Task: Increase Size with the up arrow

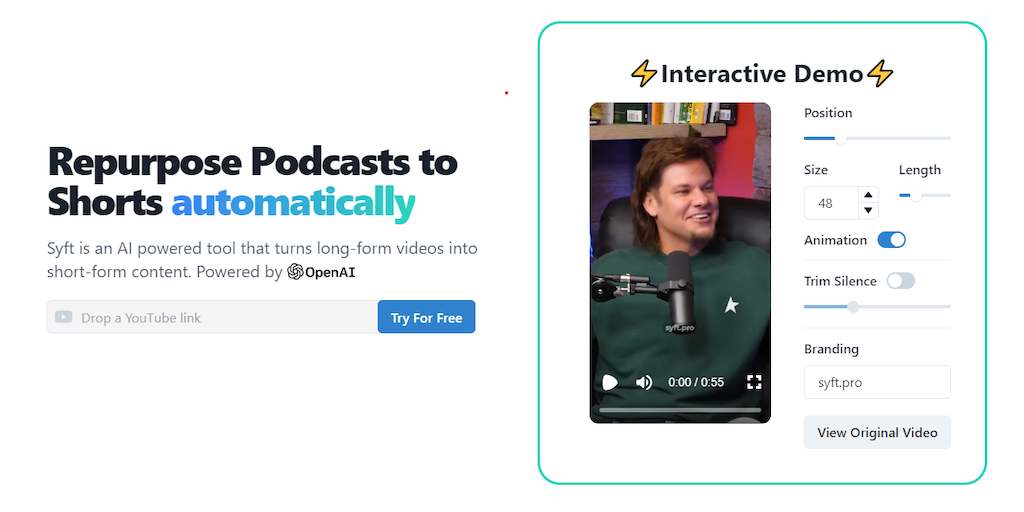Action: click(x=868, y=195)
